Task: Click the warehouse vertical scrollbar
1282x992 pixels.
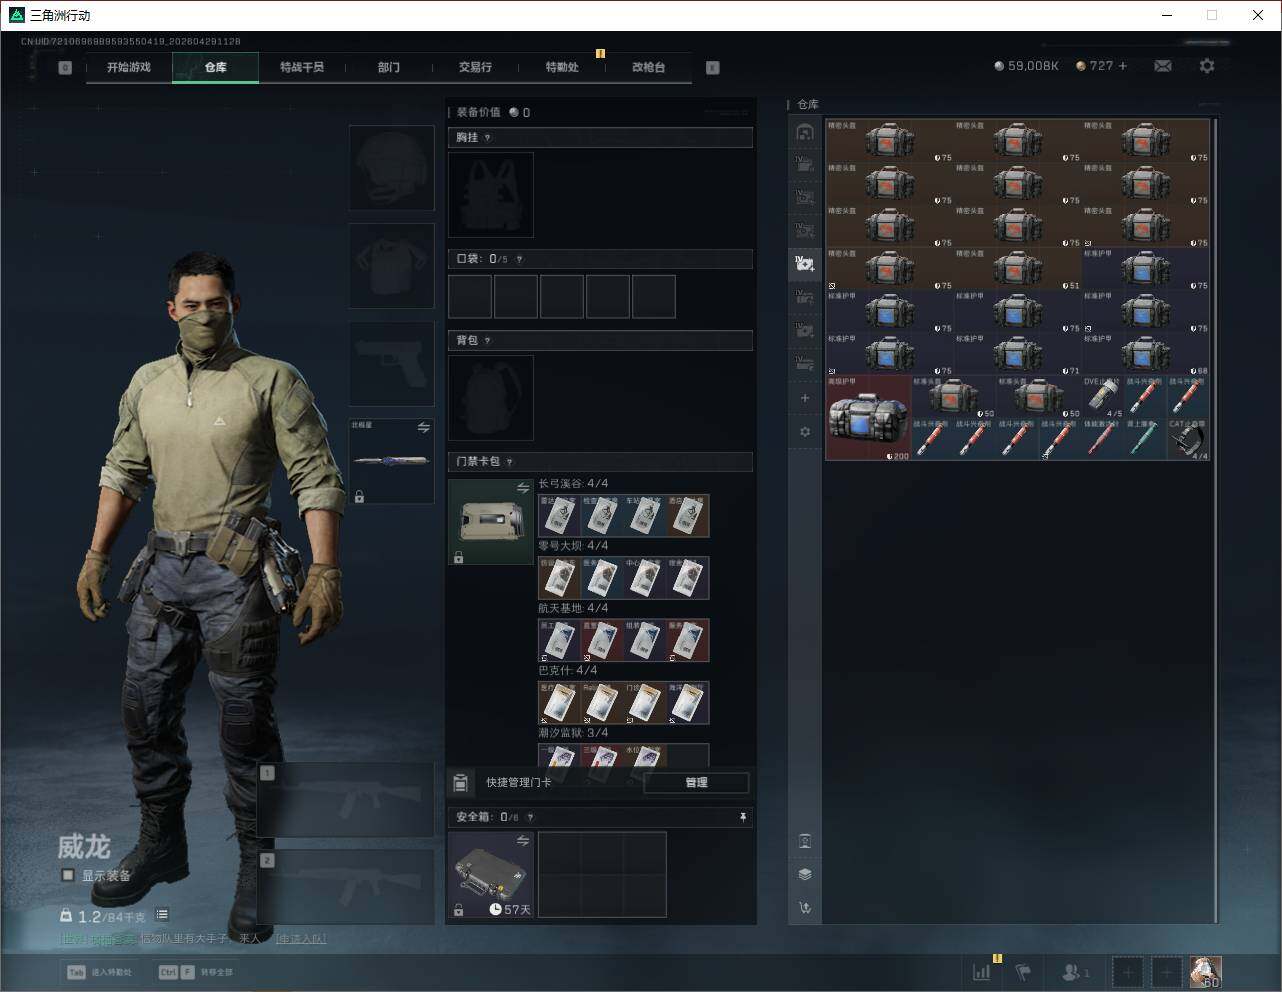Action: click(x=1215, y=520)
